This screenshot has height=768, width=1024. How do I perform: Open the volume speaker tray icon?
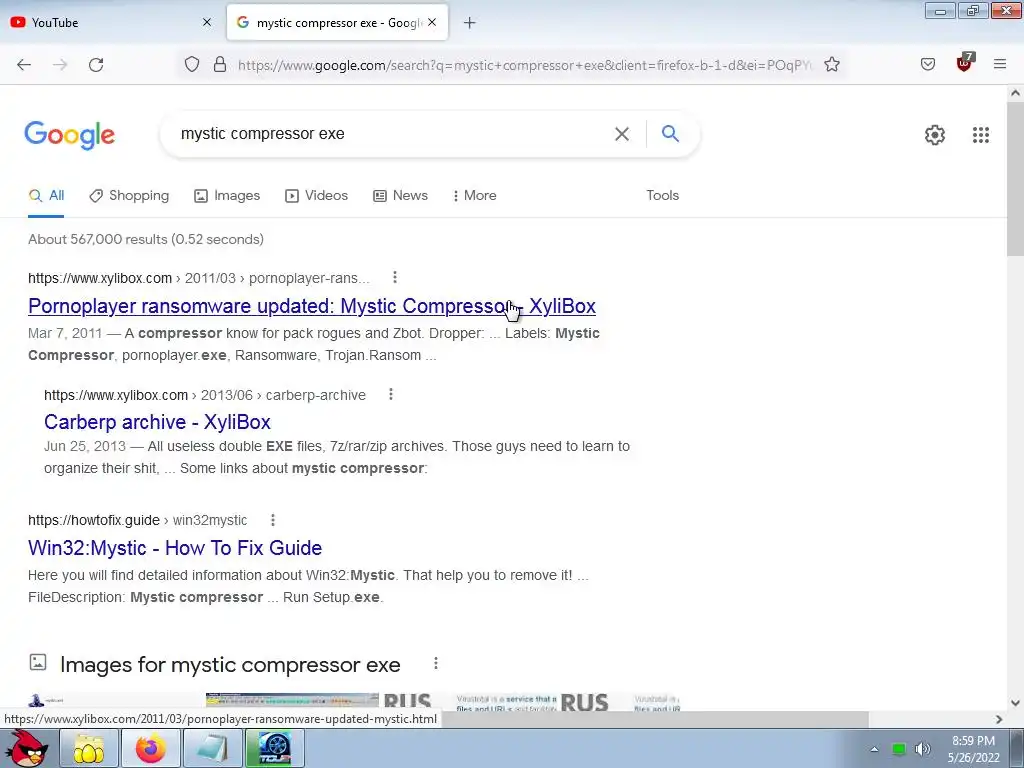pos(923,749)
